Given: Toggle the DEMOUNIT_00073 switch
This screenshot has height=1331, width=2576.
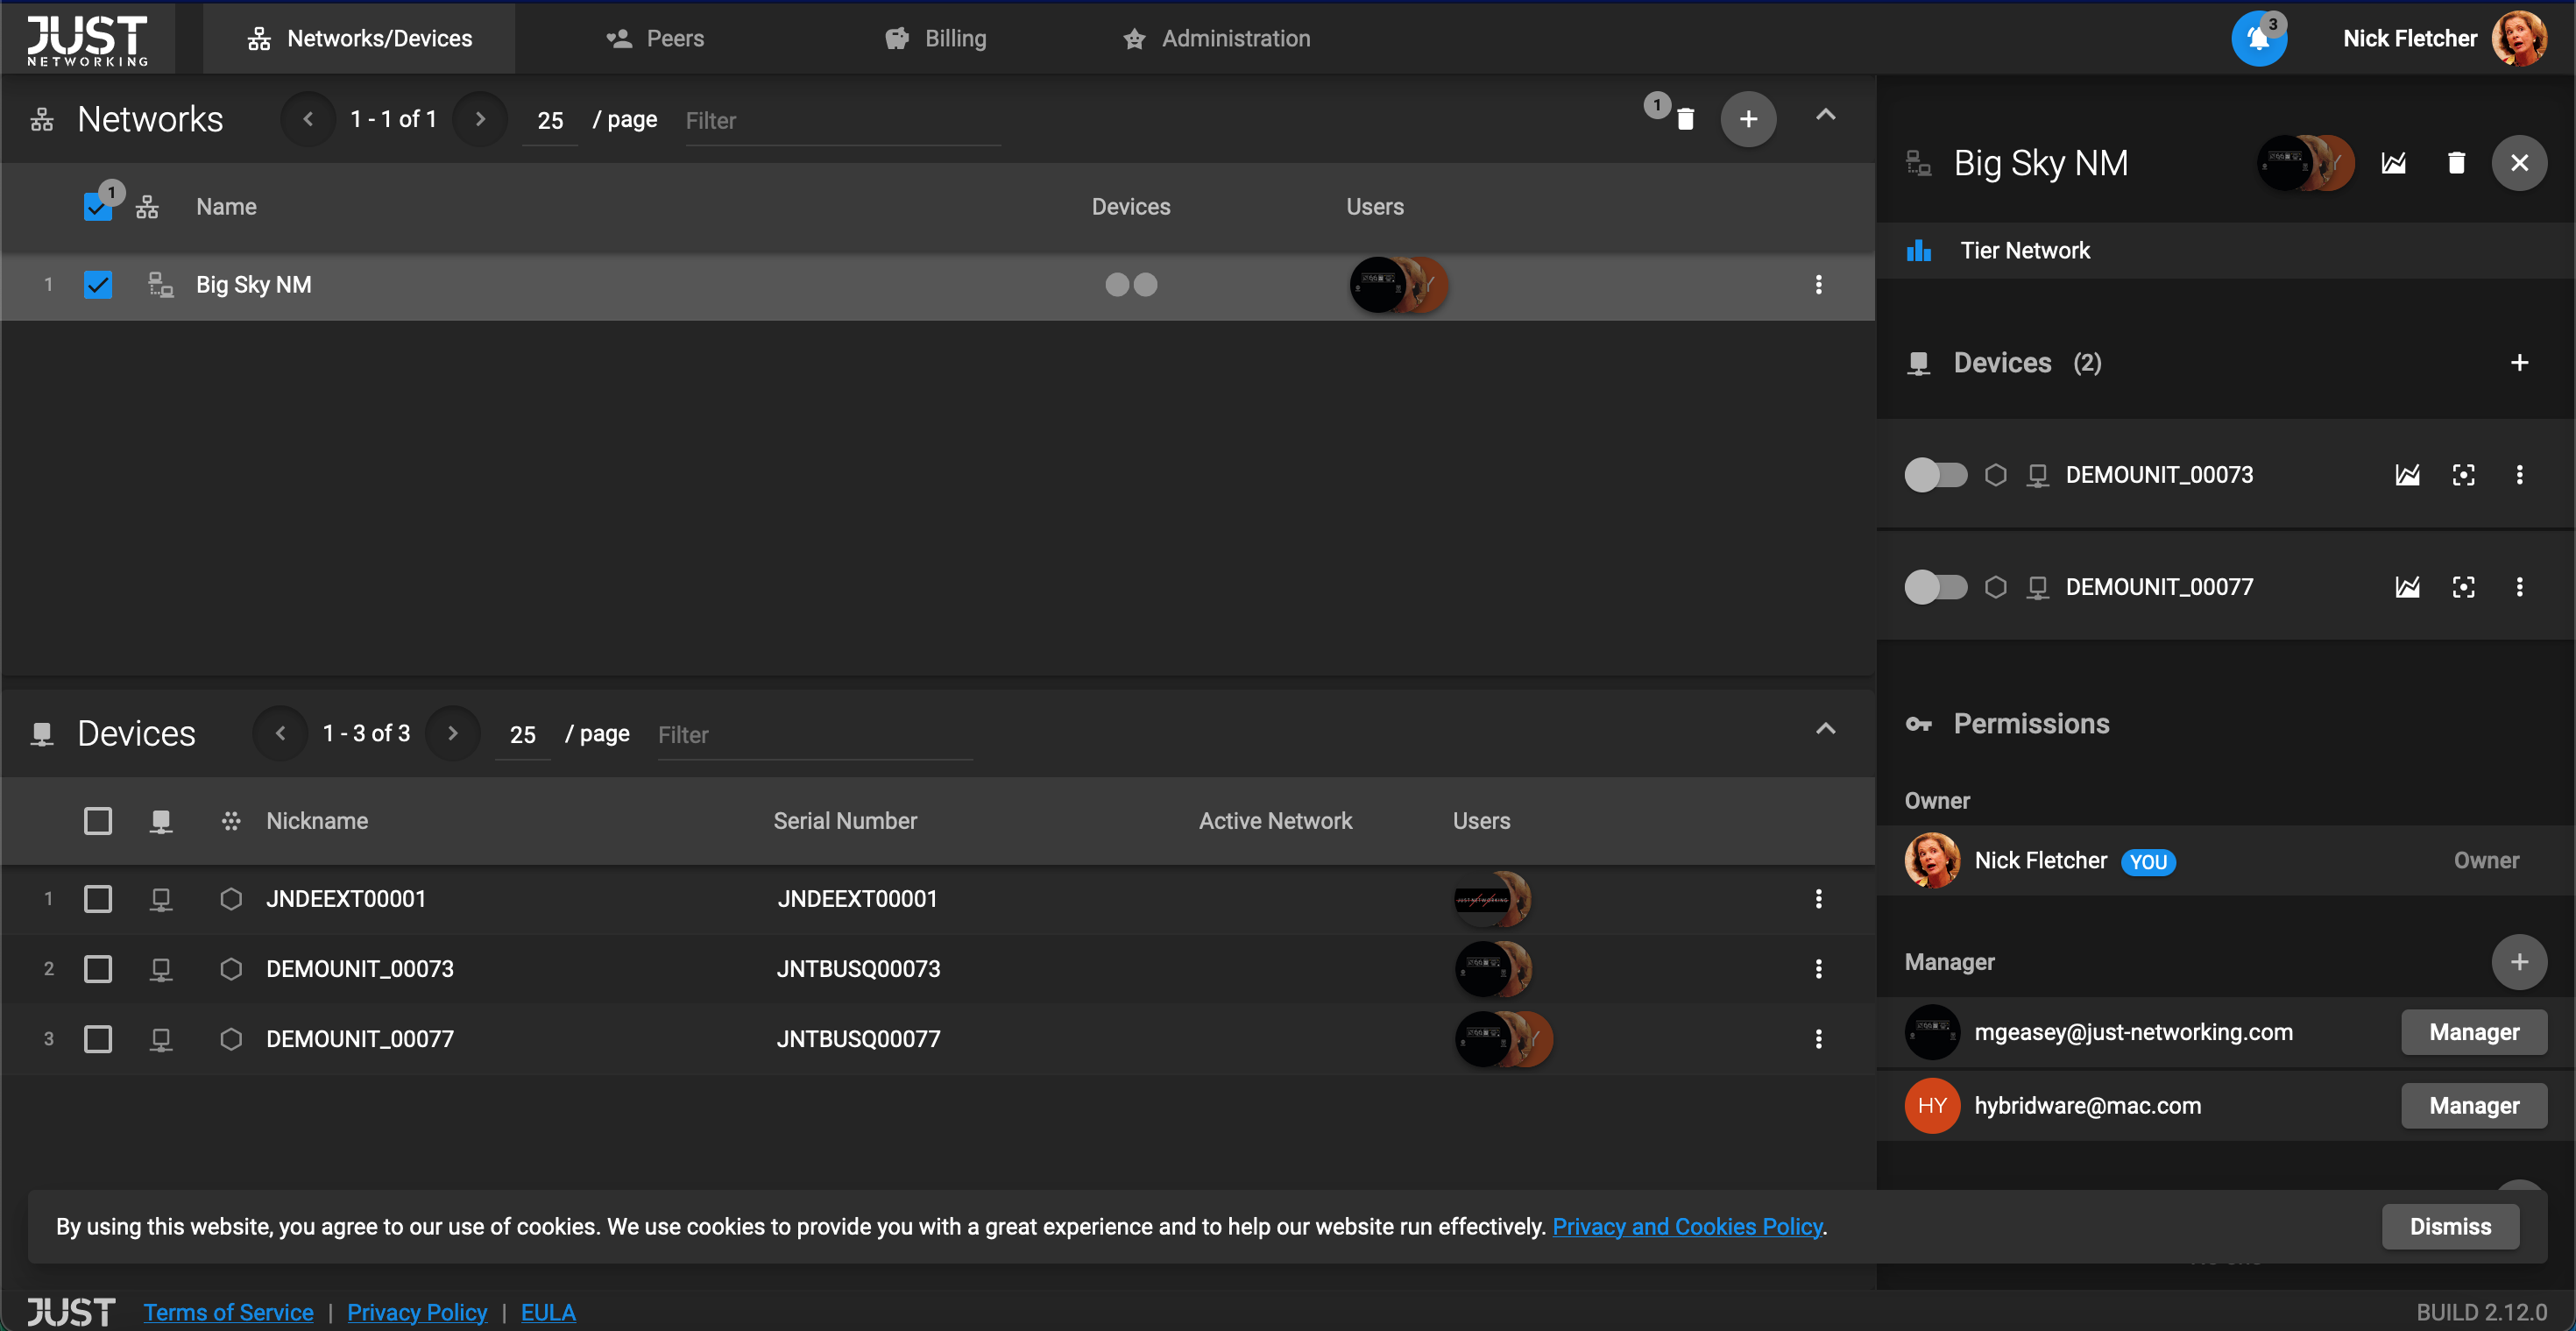Looking at the screenshot, I should (x=1935, y=475).
